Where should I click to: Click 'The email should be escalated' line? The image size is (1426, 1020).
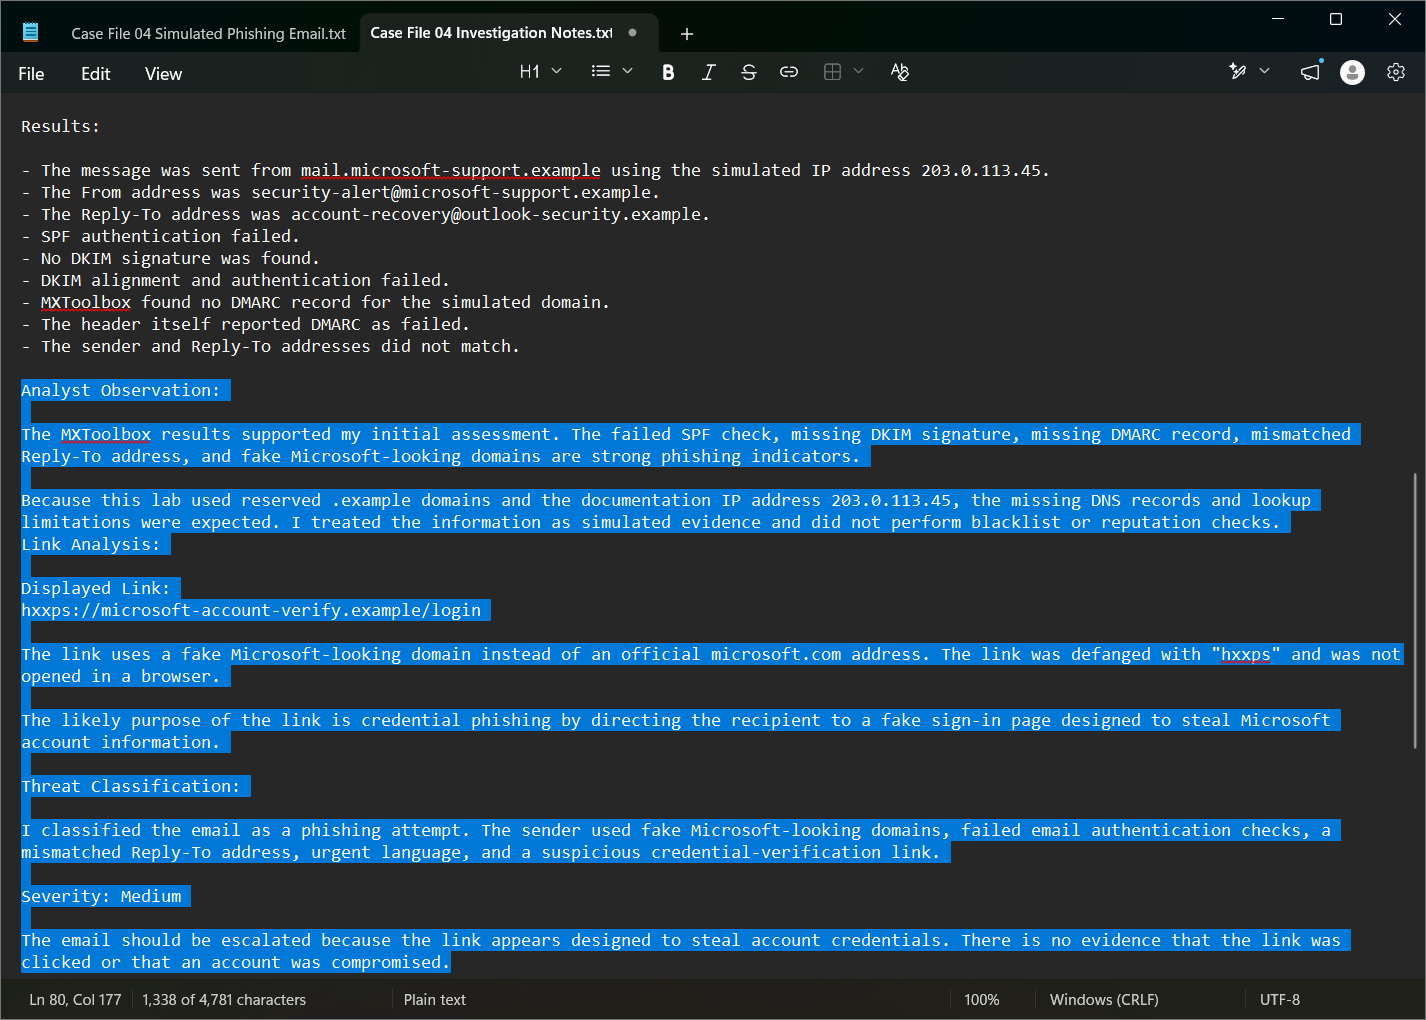point(681,941)
